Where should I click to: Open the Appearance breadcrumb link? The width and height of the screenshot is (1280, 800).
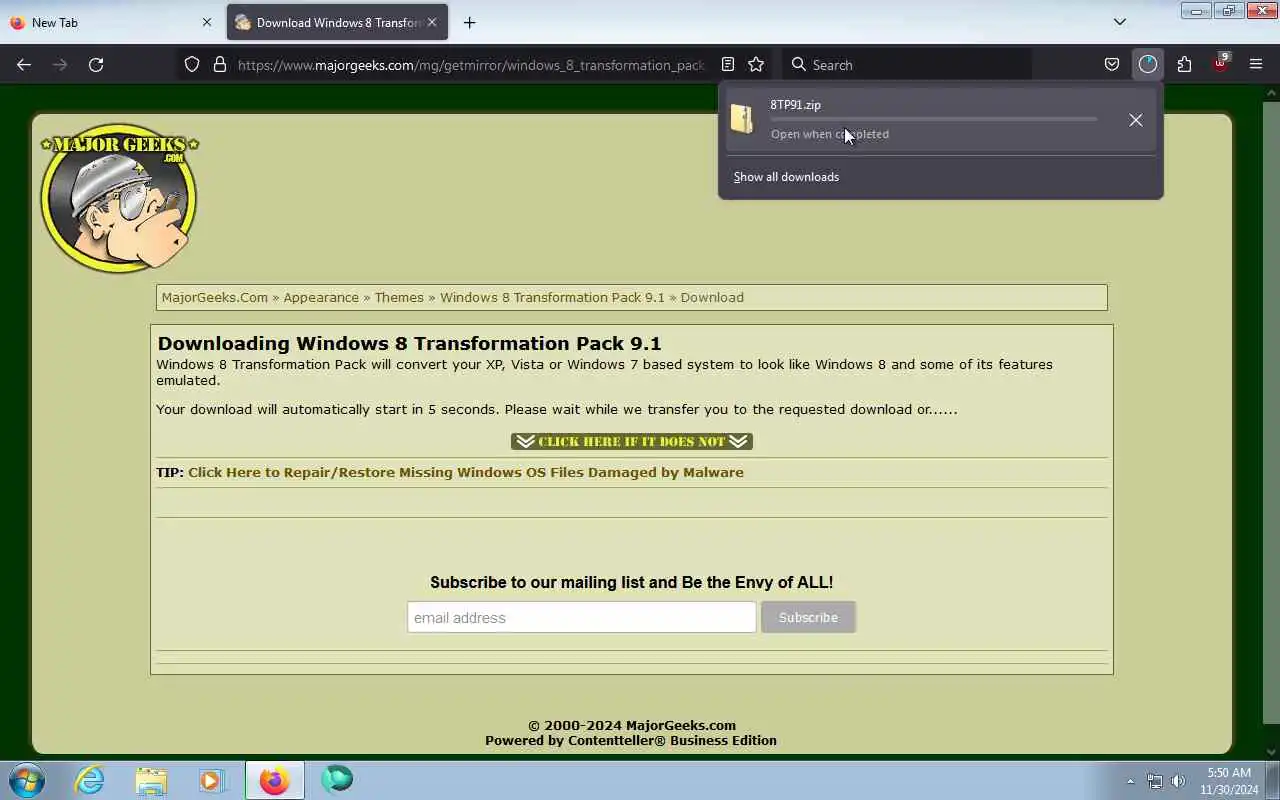(321, 297)
